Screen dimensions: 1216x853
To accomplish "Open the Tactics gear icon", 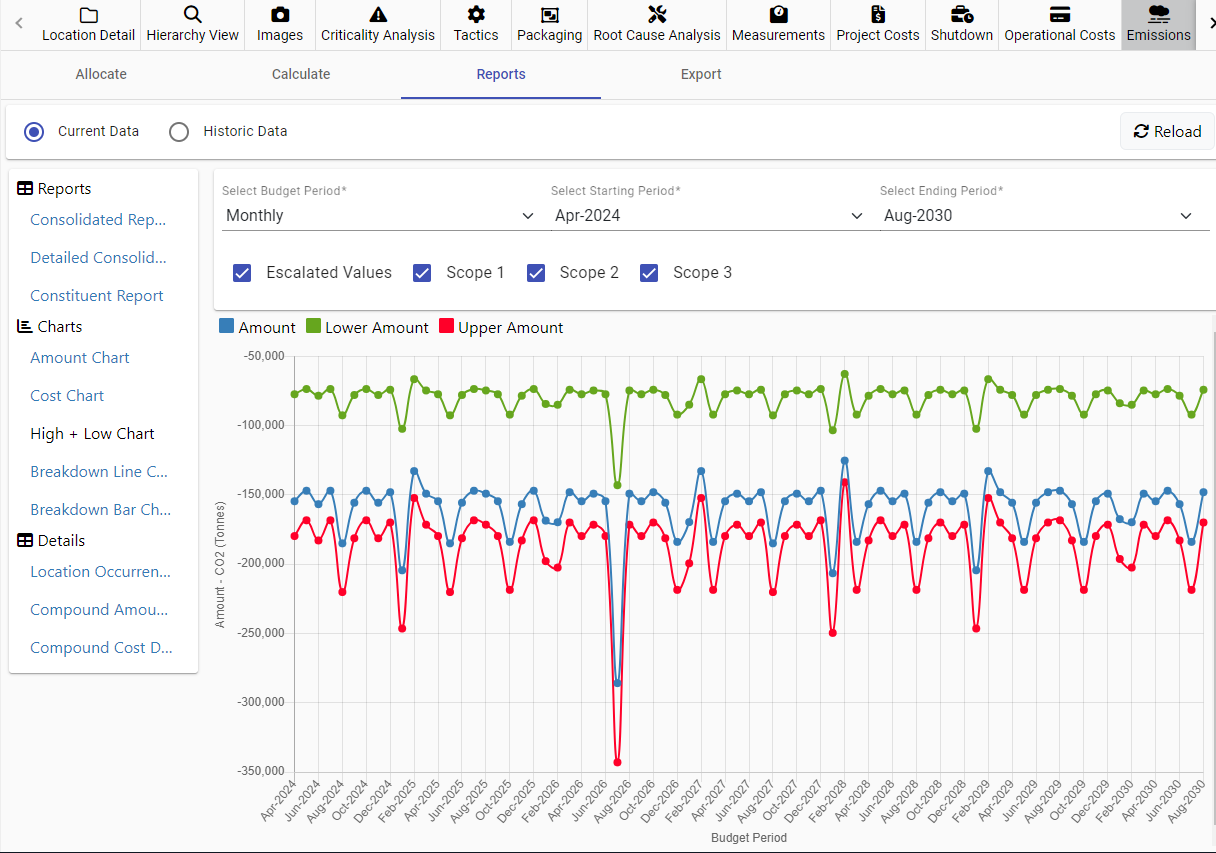I will click(x=476, y=14).
